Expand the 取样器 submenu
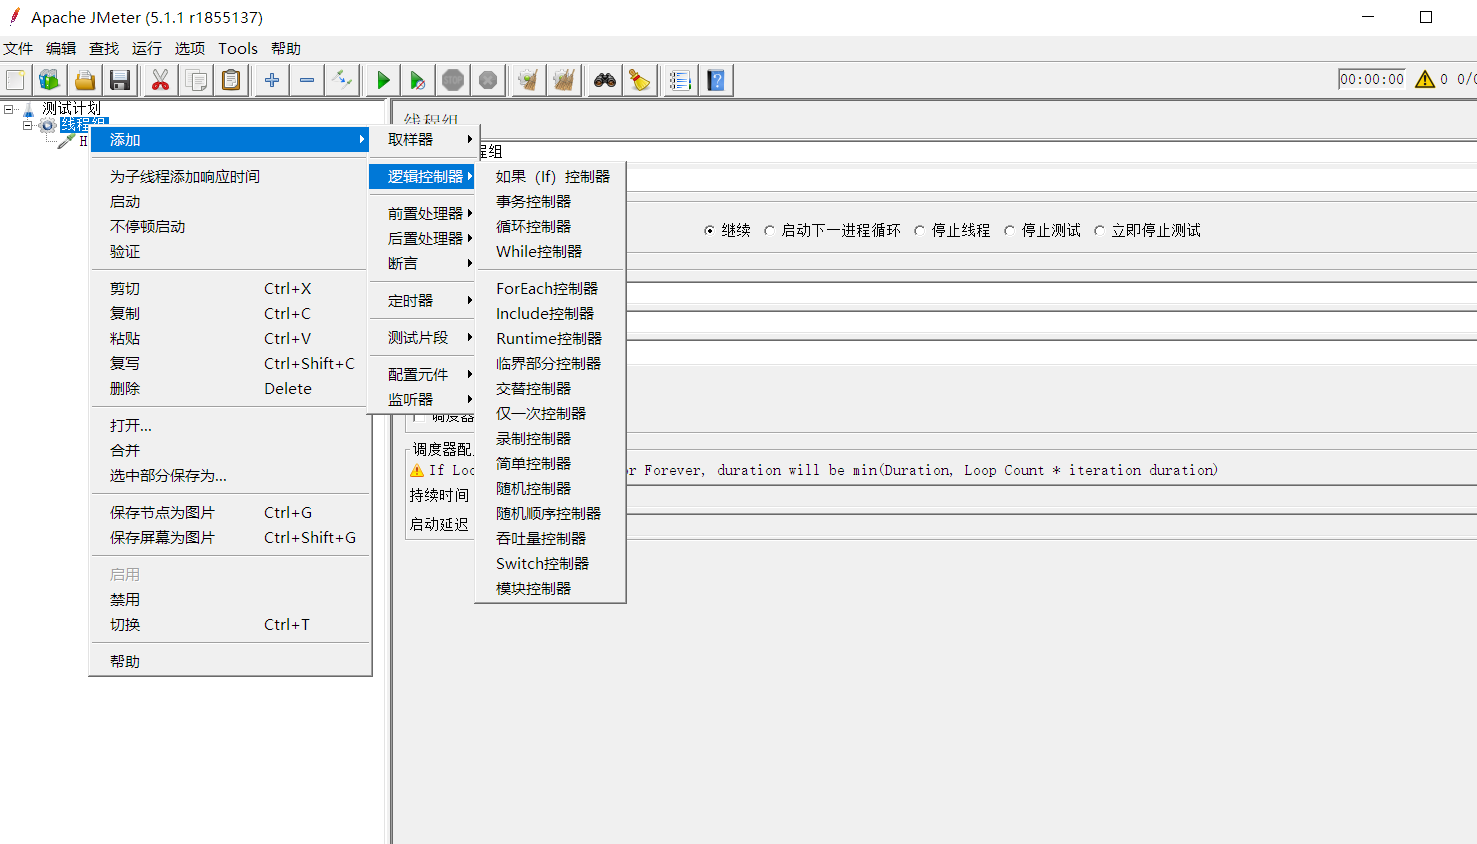The height and width of the screenshot is (844, 1477). [x=424, y=139]
